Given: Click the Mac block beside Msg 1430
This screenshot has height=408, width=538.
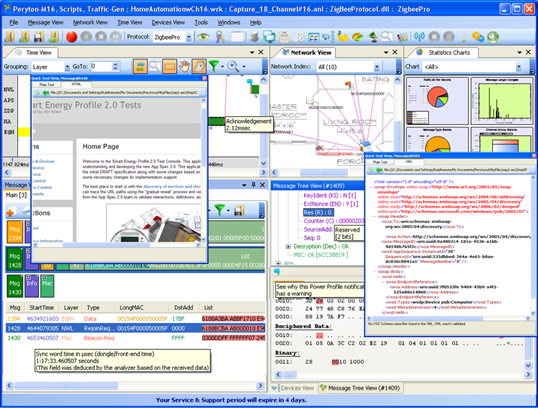Looking at the screenshot, I should (47, 286).
